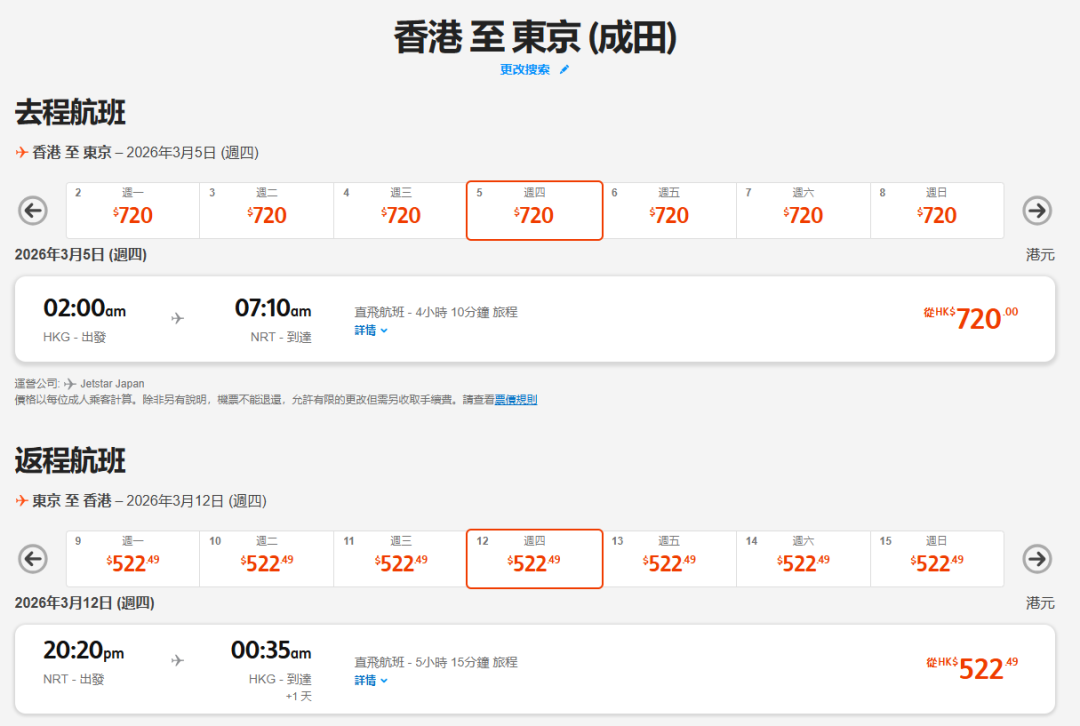Click the 00:35am arrival time text
Screen dimensions: 1080x726
(271, 650)
